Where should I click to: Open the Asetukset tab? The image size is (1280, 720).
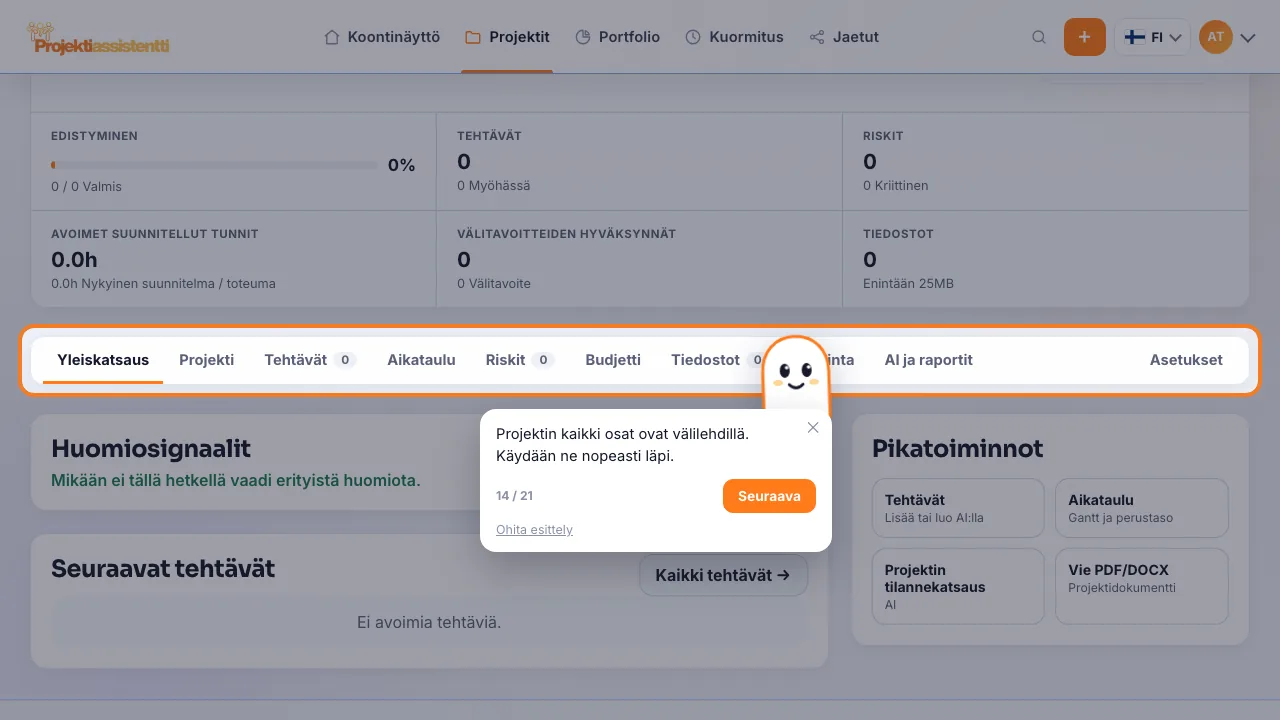coord(1186,360)
